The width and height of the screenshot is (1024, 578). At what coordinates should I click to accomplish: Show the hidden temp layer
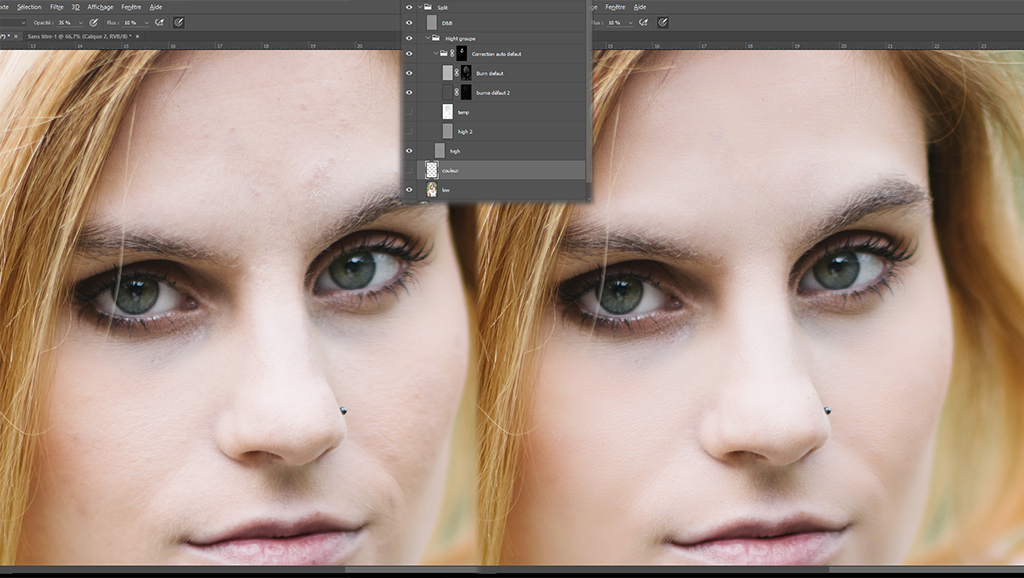pos(409,112)
